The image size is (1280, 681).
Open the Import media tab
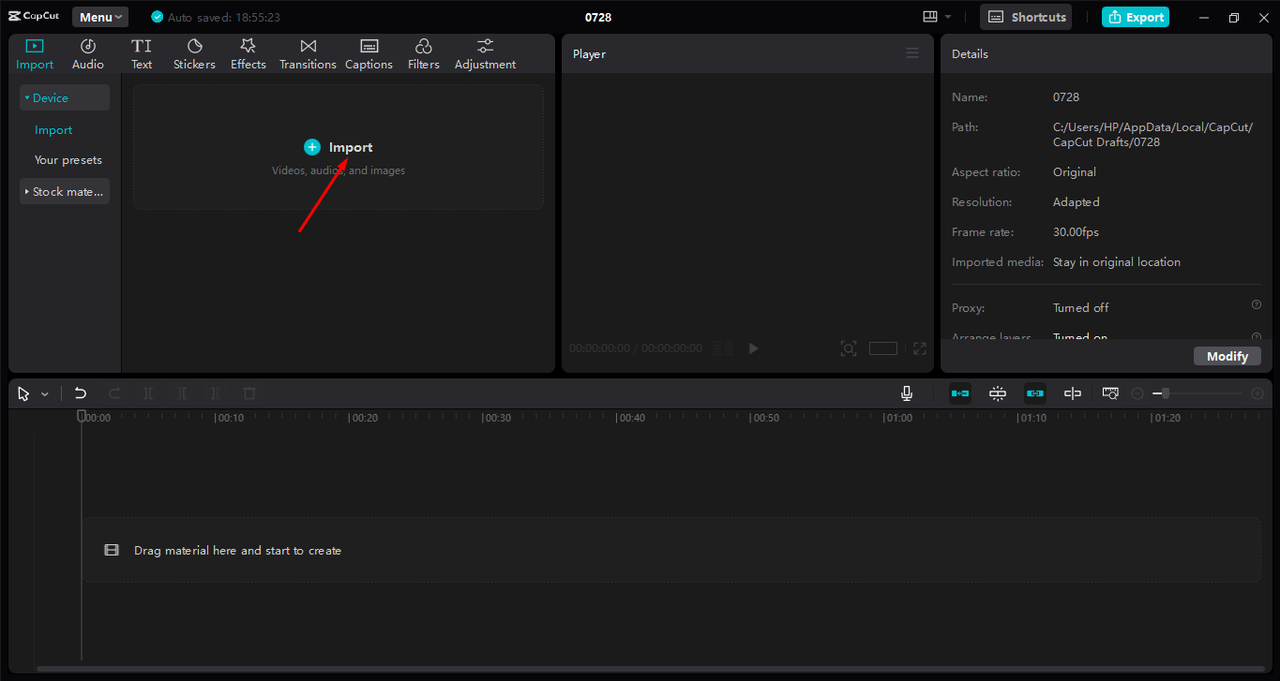[35, 54]
